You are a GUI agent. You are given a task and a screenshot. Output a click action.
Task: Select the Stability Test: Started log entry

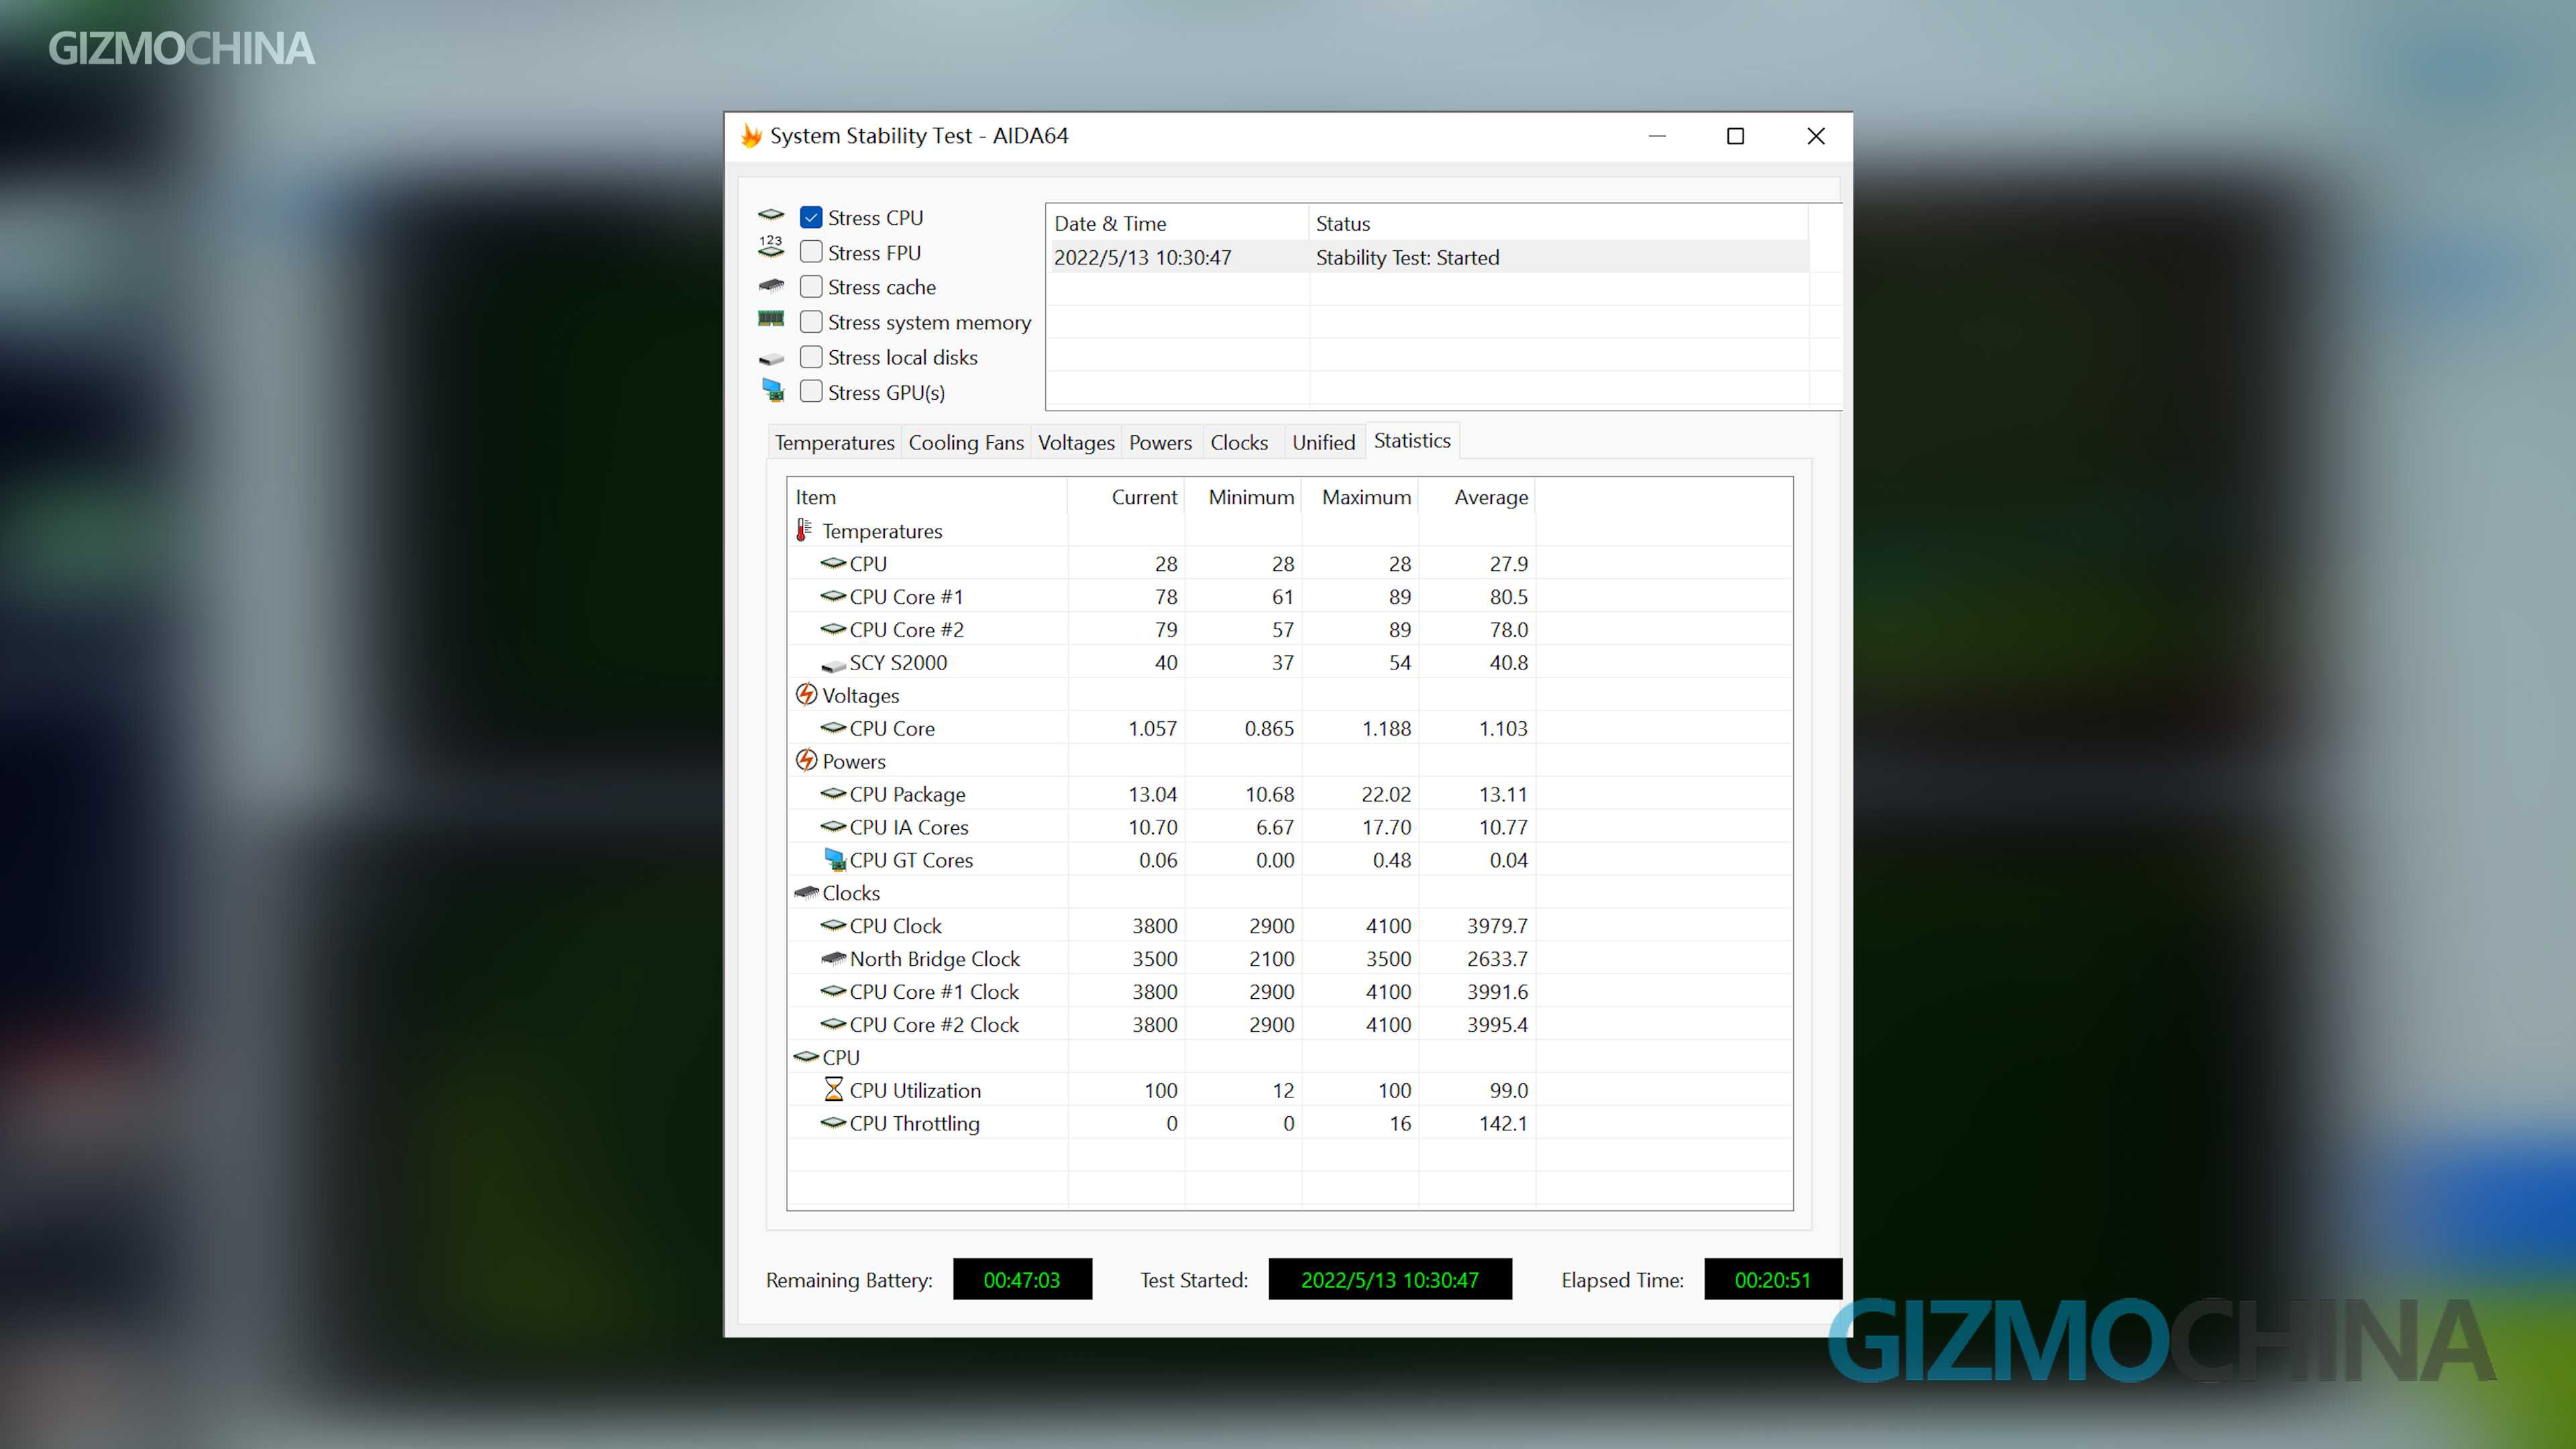[x=1406, y=257]
